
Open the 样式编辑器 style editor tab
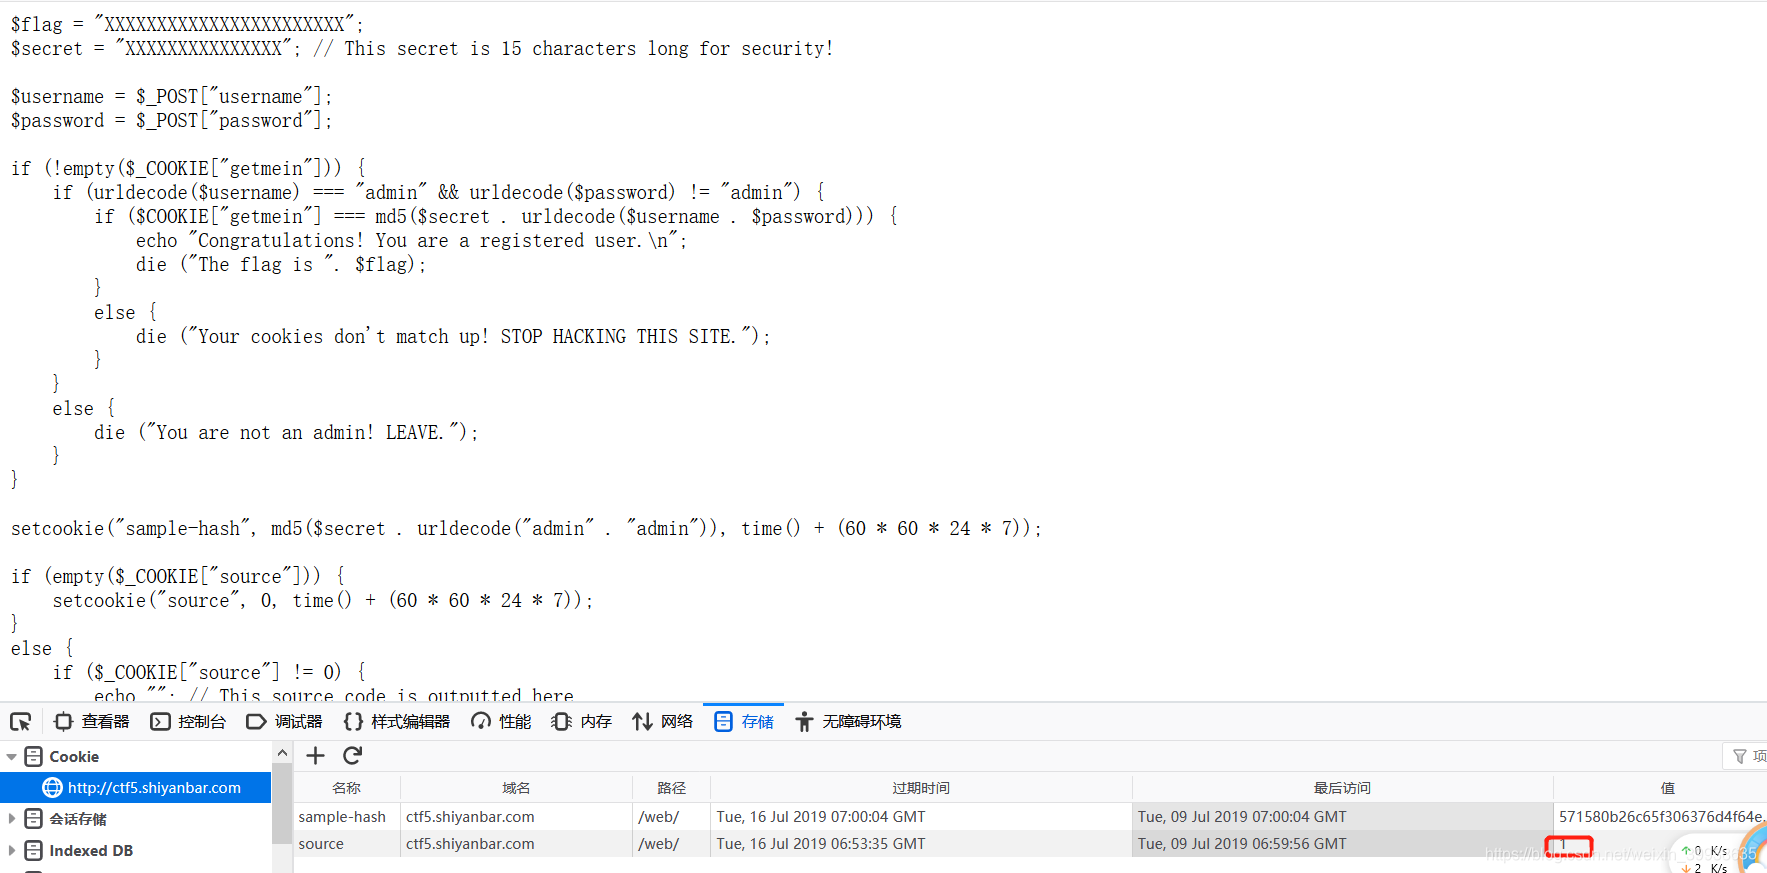tap(397, 721)
